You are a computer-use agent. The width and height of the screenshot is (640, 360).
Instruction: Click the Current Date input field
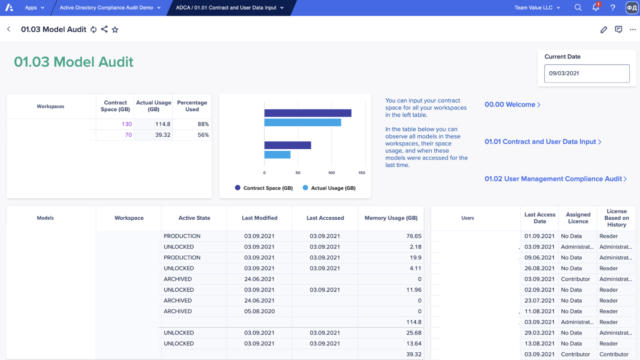(x=587, y=73)
